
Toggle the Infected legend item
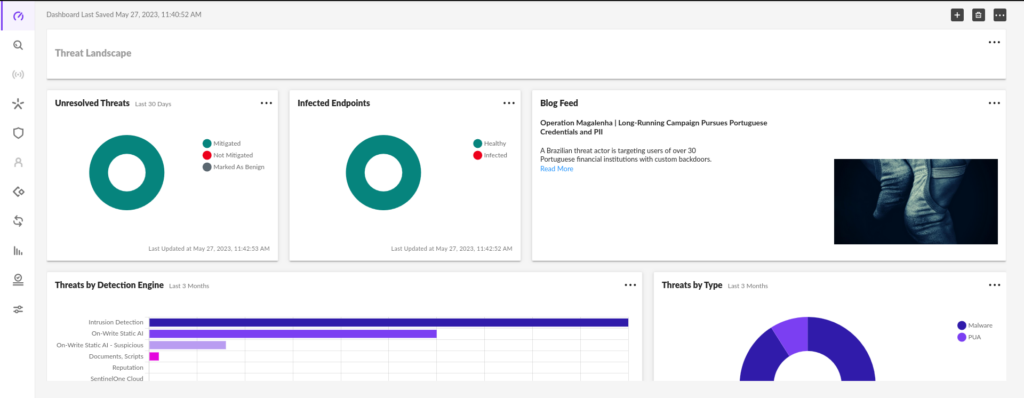490,155
